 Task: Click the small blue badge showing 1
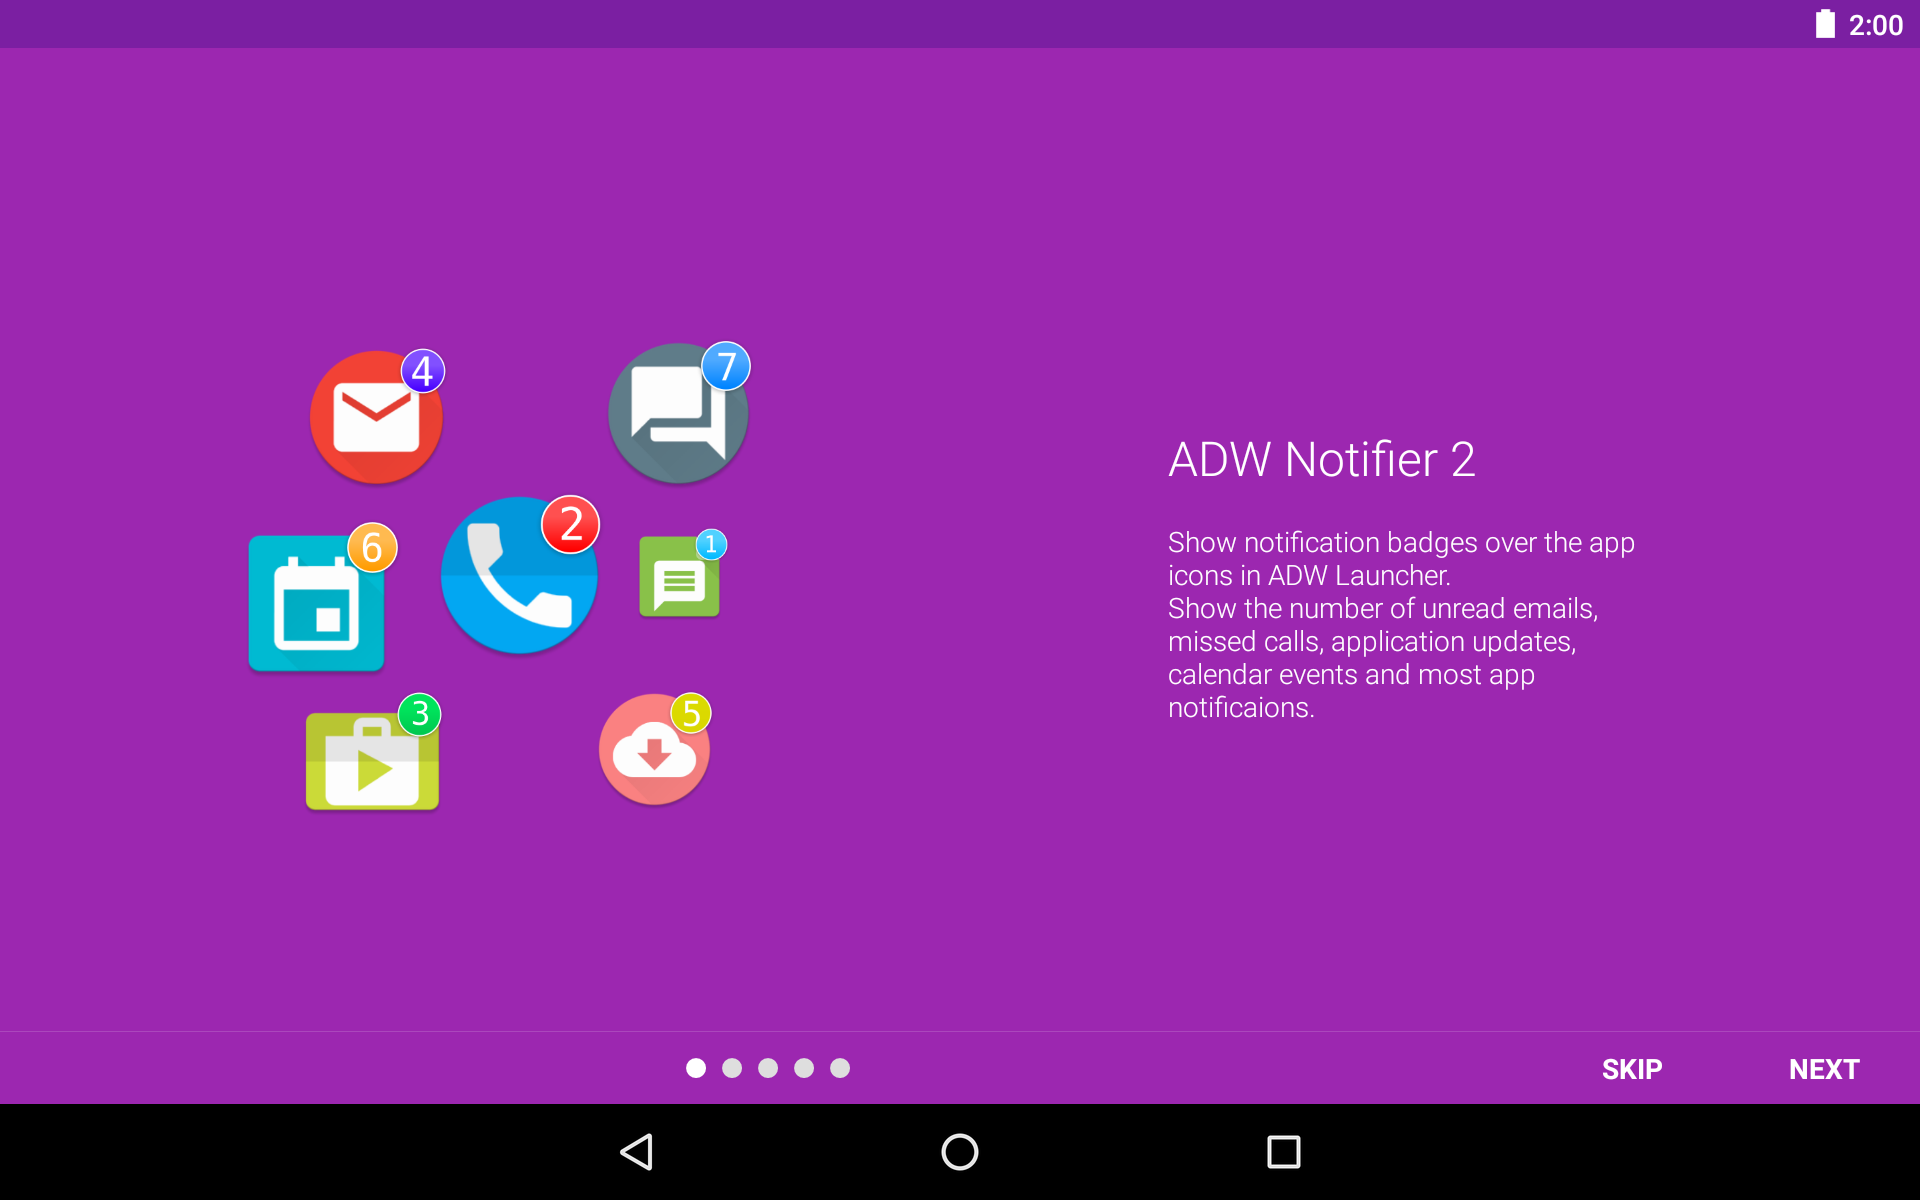point(711,544)
